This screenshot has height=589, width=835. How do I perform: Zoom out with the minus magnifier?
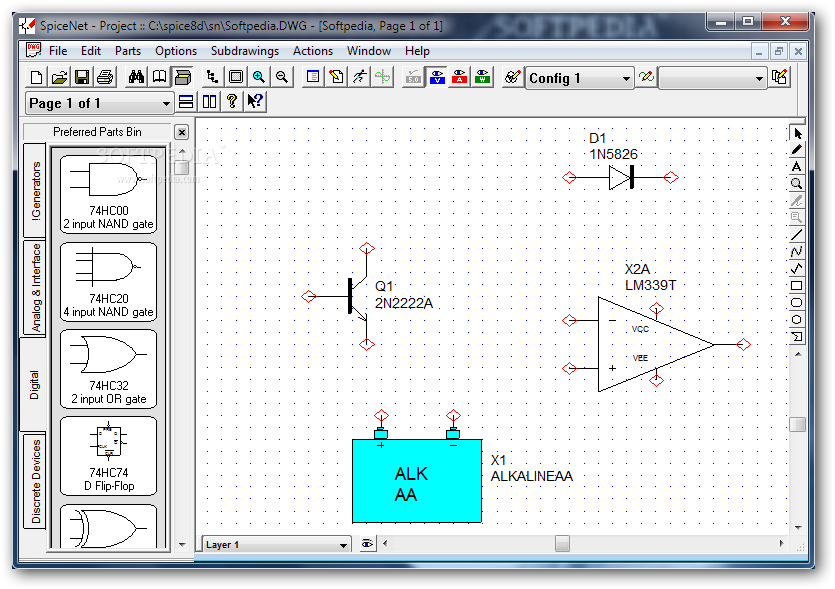(x=282, y=78)
